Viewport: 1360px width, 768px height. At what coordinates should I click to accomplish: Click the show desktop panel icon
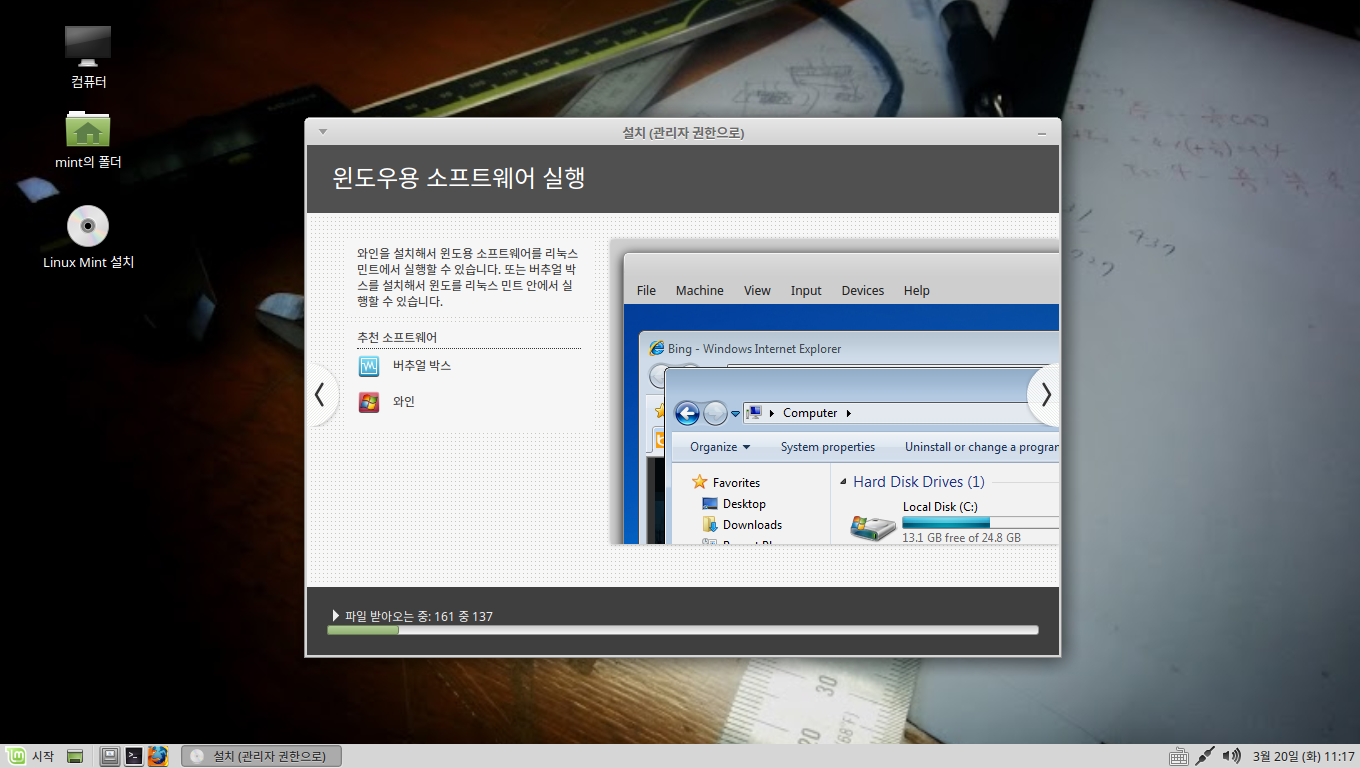75,757
